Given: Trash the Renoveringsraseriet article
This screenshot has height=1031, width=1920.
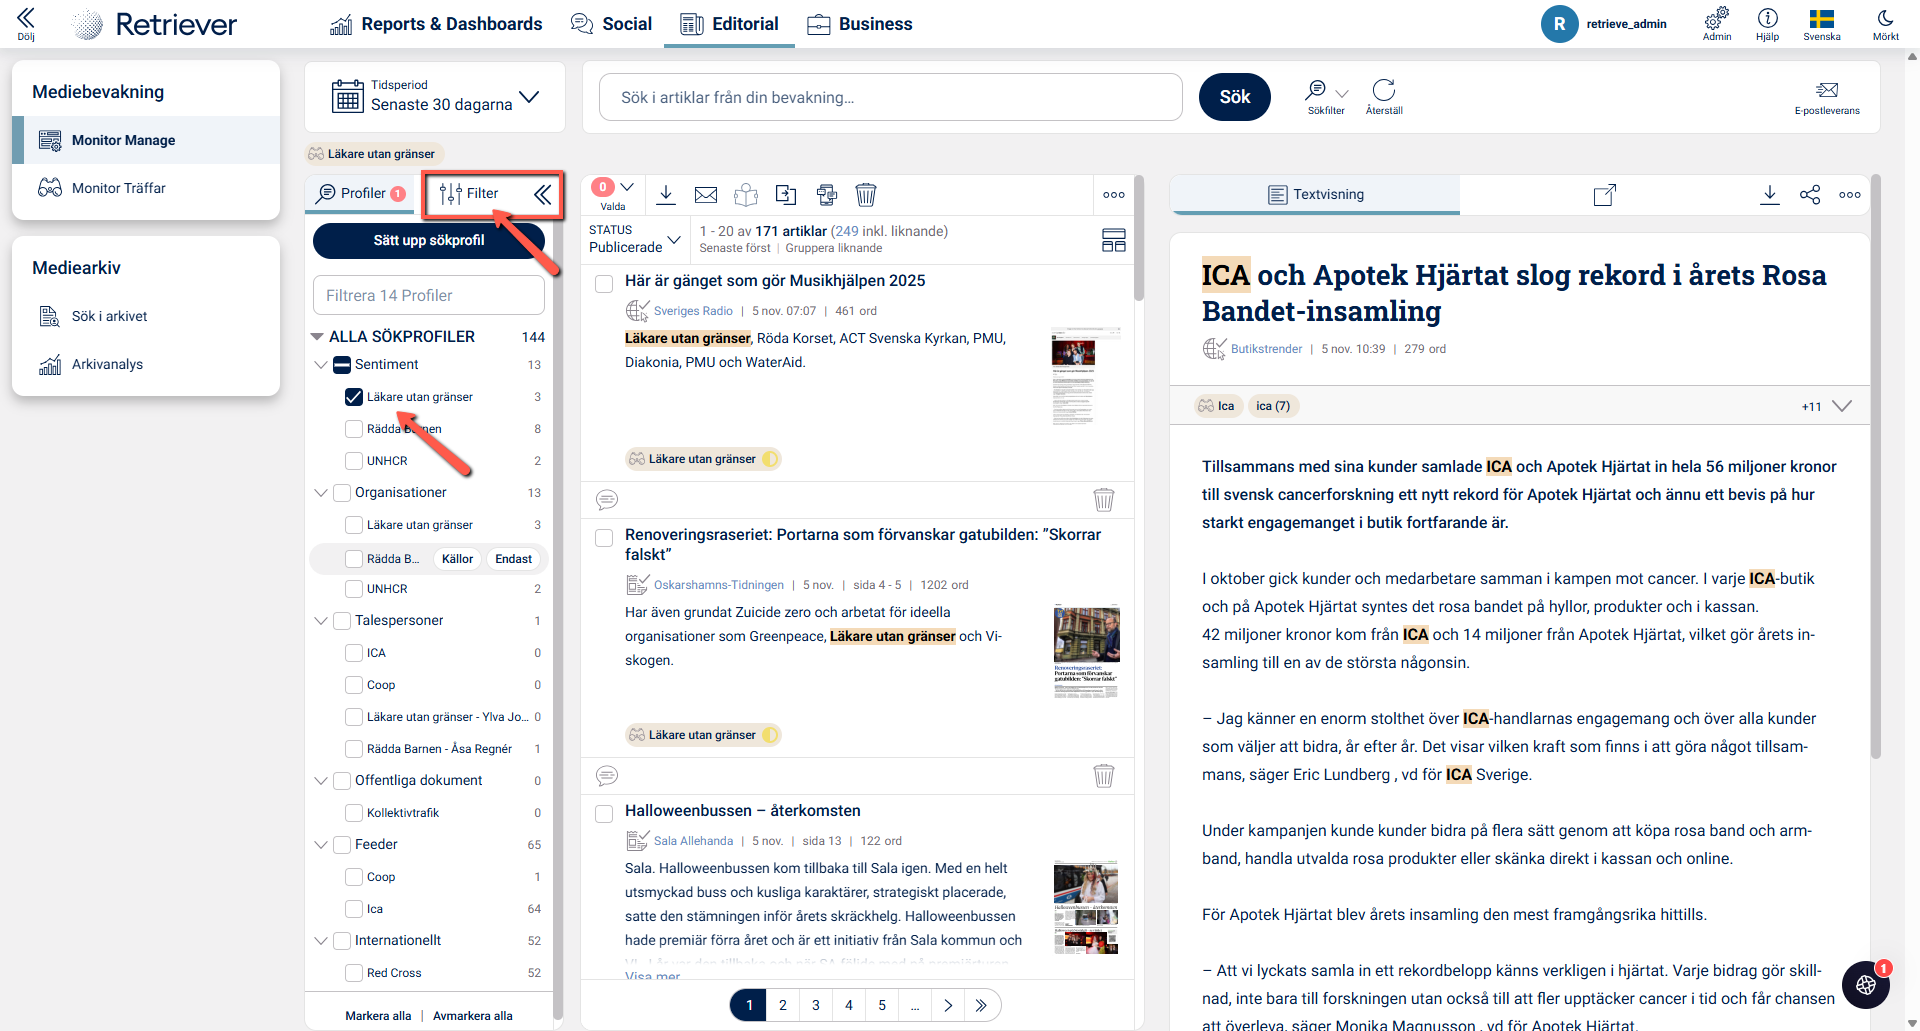Looking at the screenshot, I should pos(1104,775).
